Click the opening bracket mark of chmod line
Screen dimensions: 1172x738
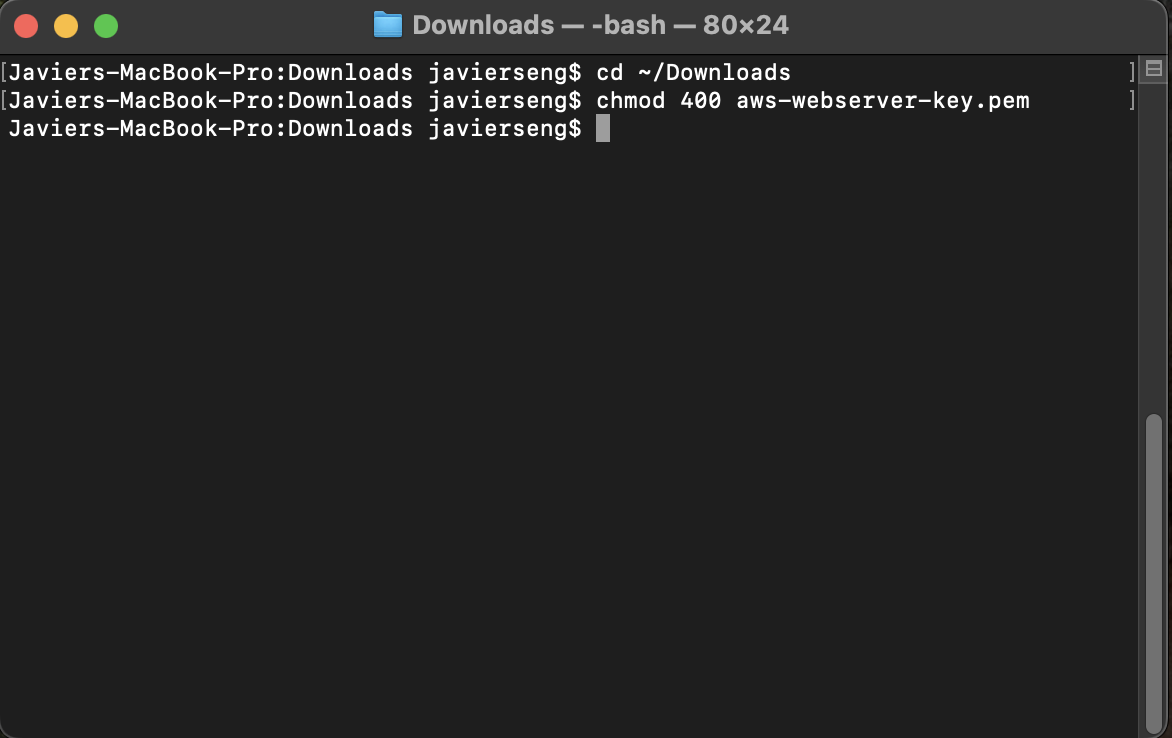click(4, 100)
